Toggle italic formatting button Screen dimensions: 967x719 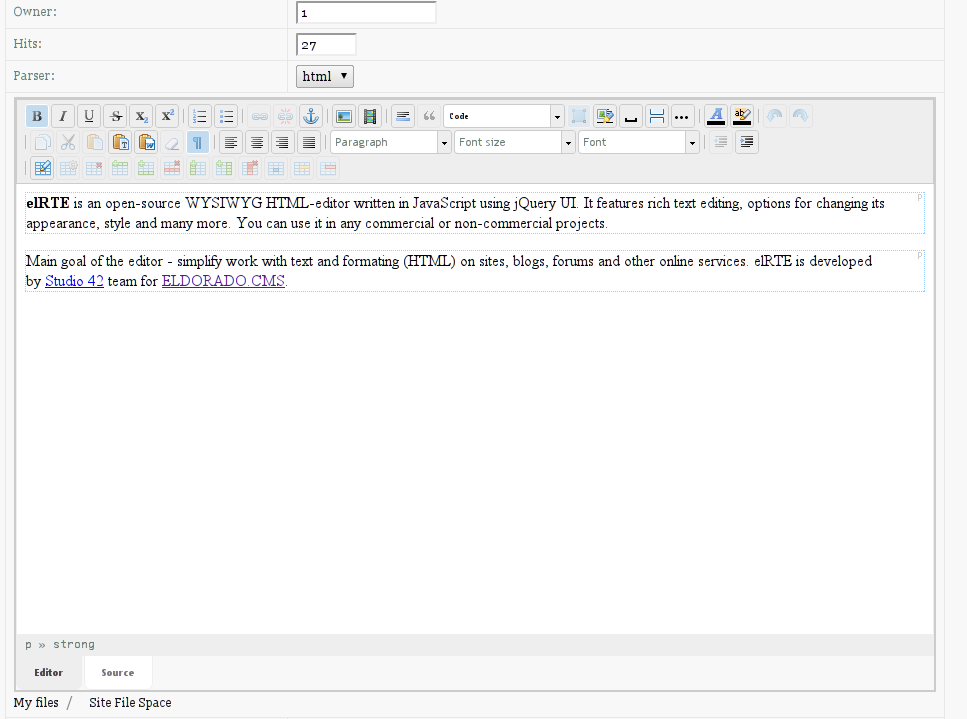point(63,116)
